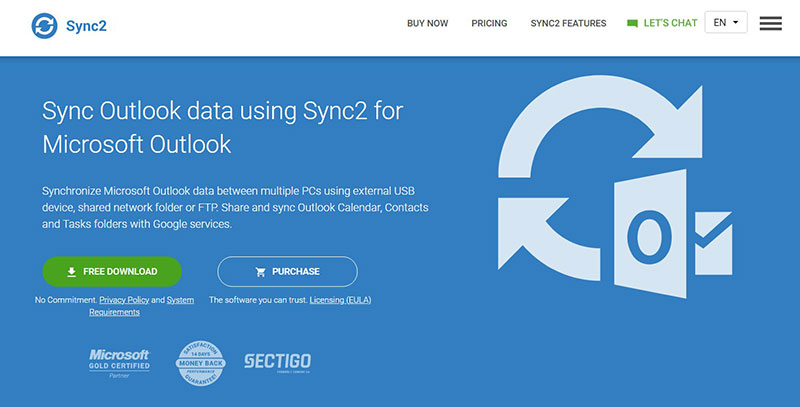Viewport: 800px width, 407px height.
Task: Expand the EN language dropdown
Action: (726, 22)
